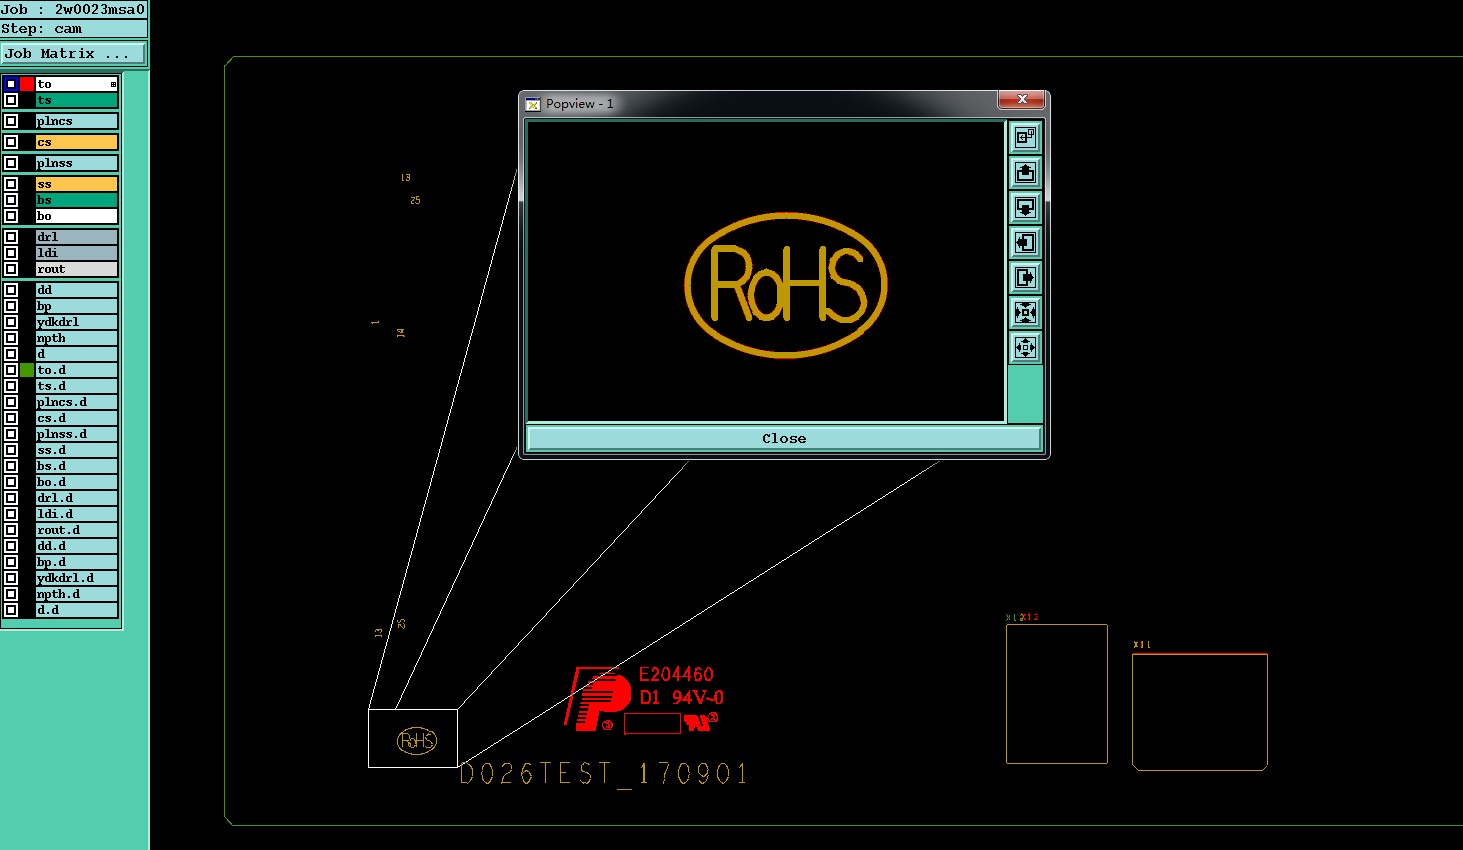This screenshot has height=850, width=1463.
Task: Click the Popview pan up arrow icon
Action: point(1025,172)
